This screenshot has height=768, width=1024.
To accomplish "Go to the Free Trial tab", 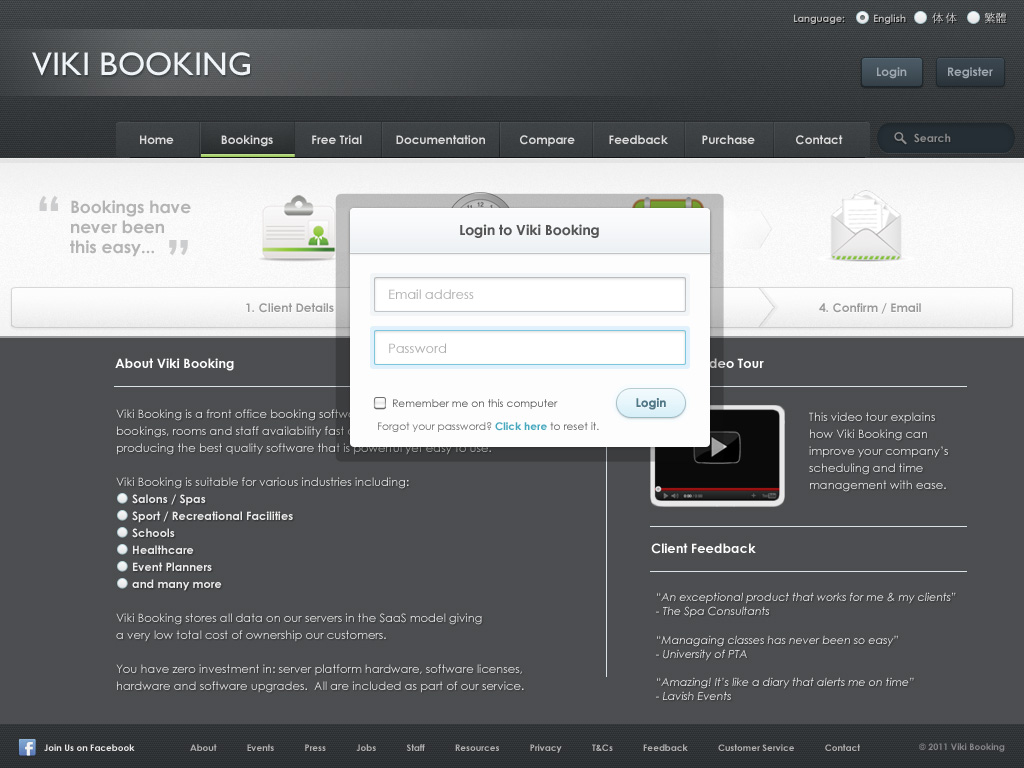I will (336, 140).
